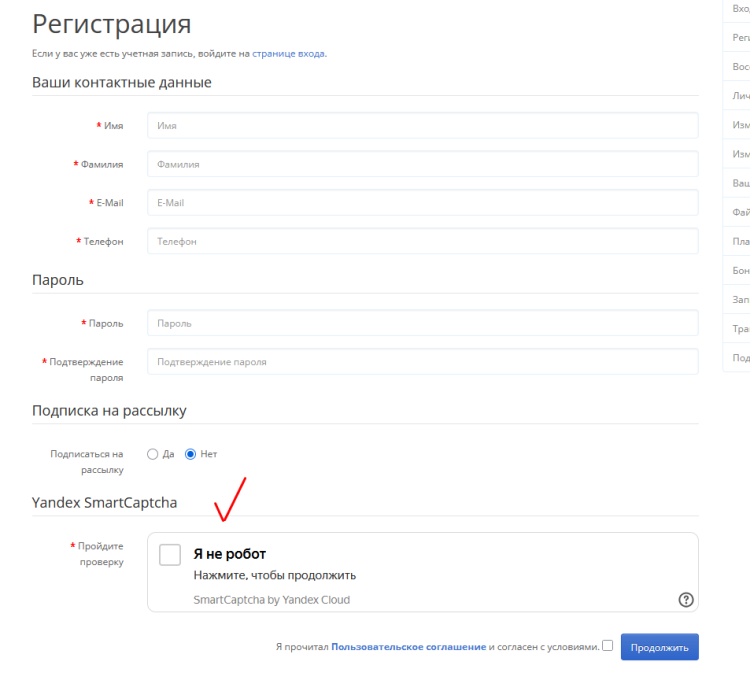
Task: Select the "Реги…" sidebar menu entry
Action: tap(740, 37)
